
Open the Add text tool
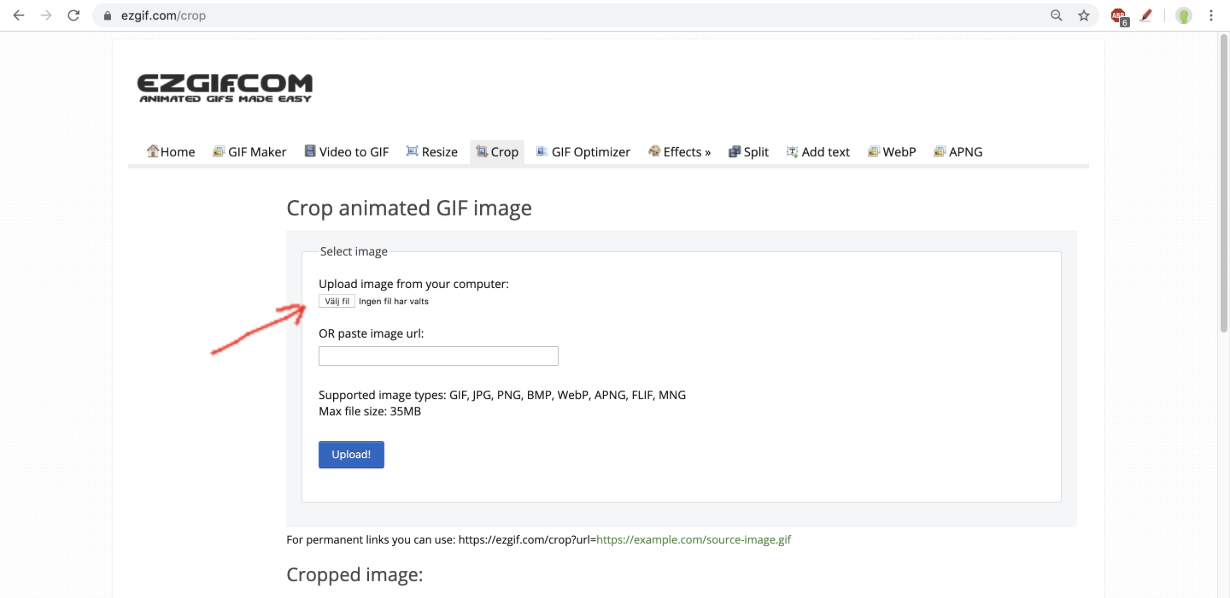[x=818, y=152]
